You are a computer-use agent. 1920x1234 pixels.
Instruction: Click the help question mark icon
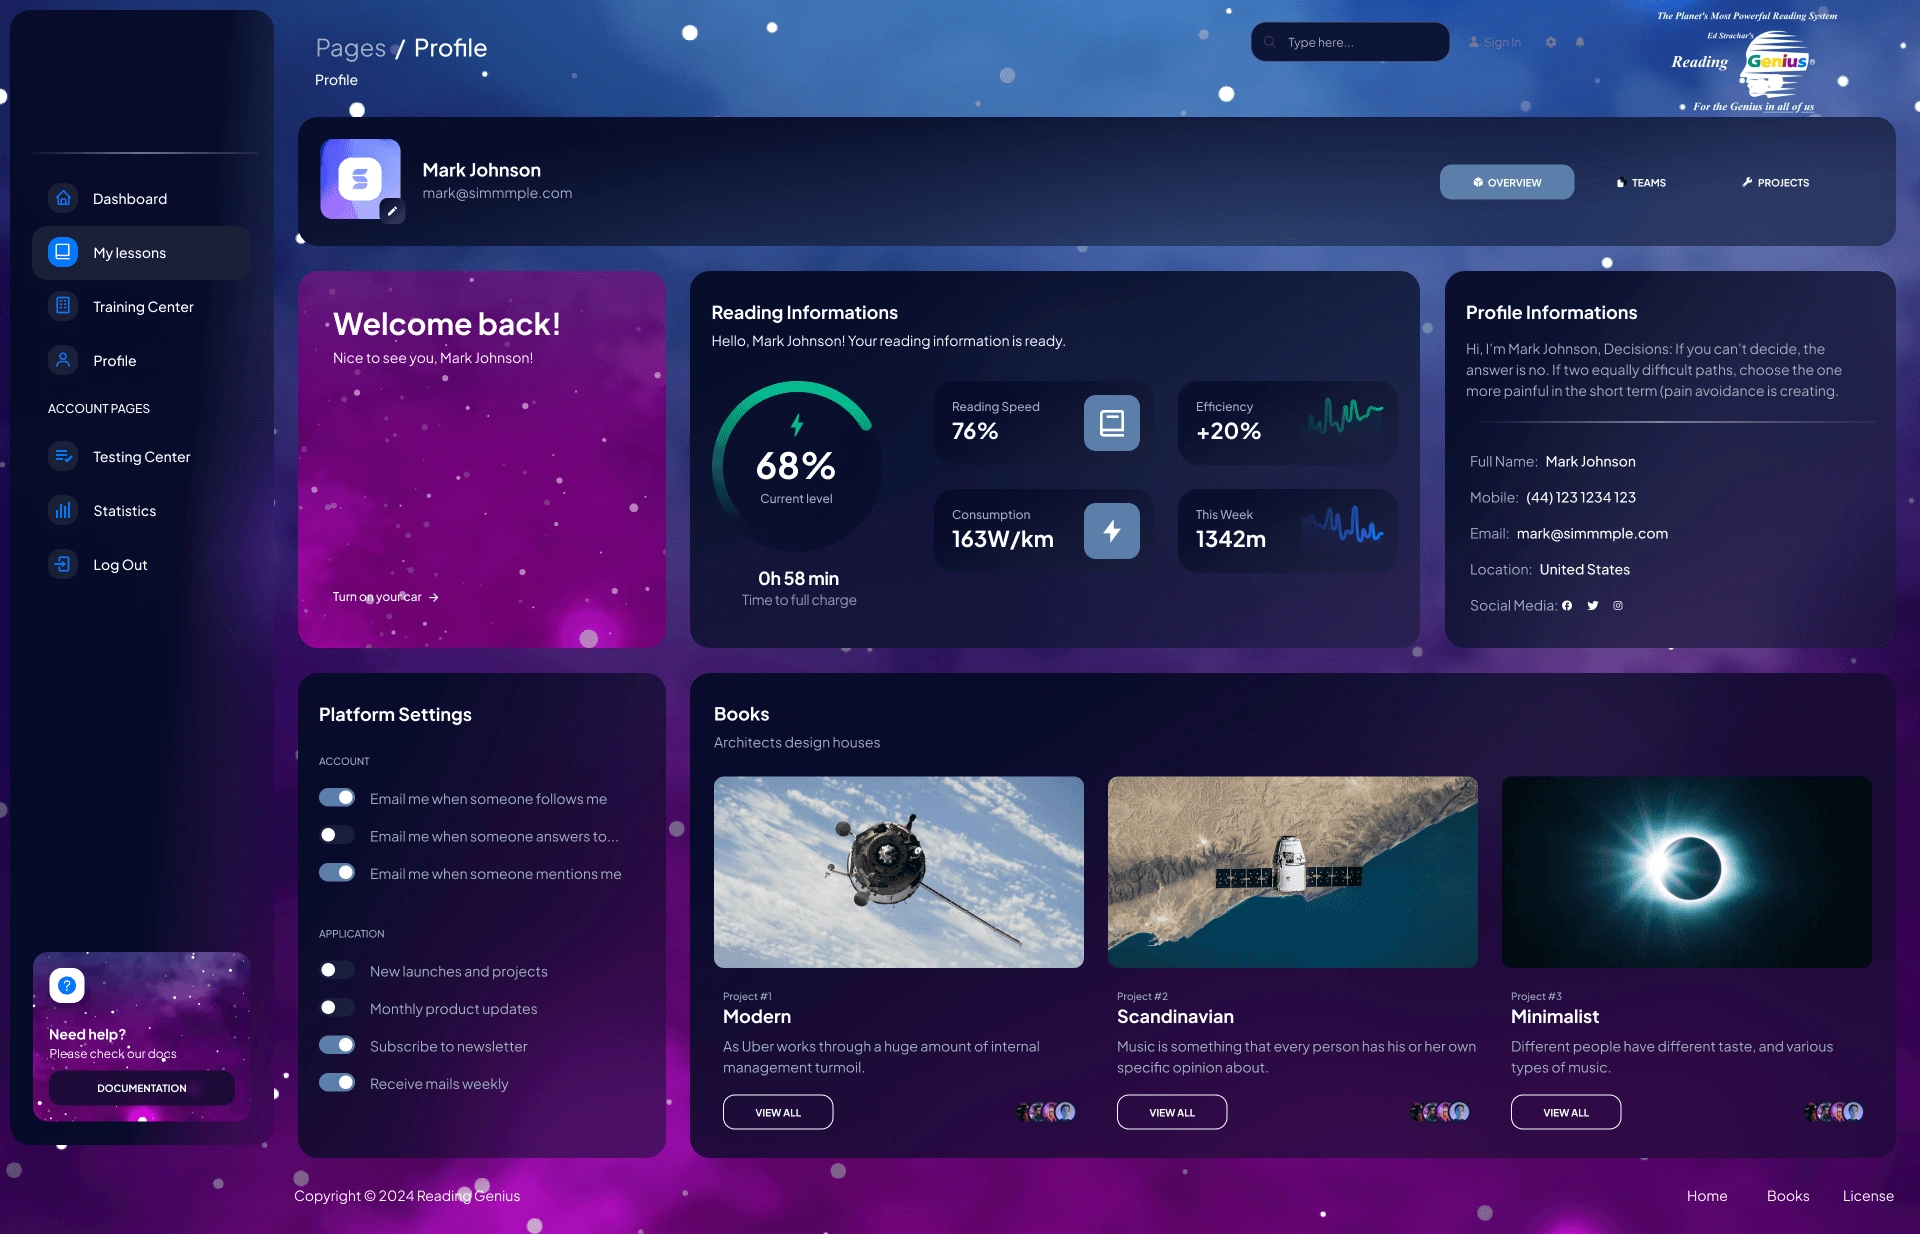point(67,986)
